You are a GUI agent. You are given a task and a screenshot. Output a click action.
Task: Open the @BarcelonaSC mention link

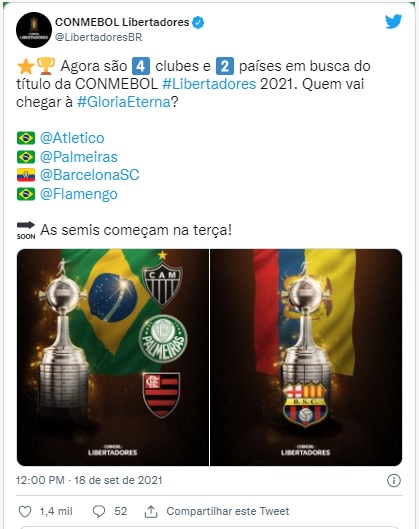click(x=90, y=175)
